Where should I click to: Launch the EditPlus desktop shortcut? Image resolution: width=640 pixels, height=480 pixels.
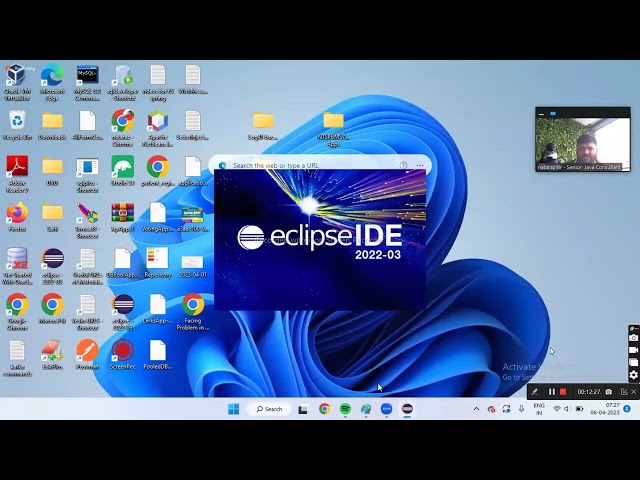tap(52, 355)
